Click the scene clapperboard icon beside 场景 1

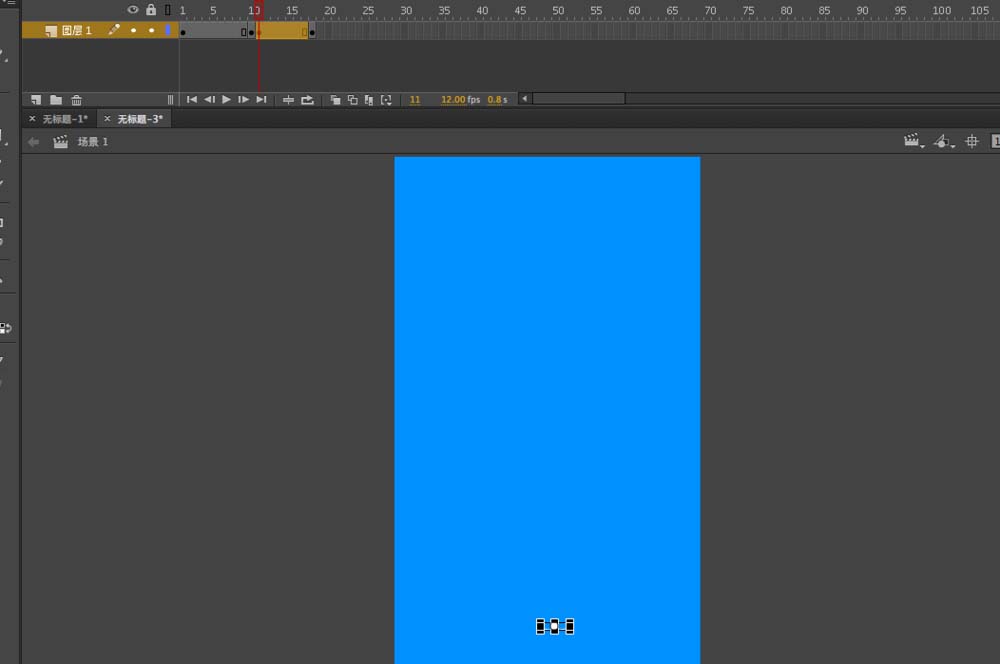pyautogui.click(x=61, y=142)
